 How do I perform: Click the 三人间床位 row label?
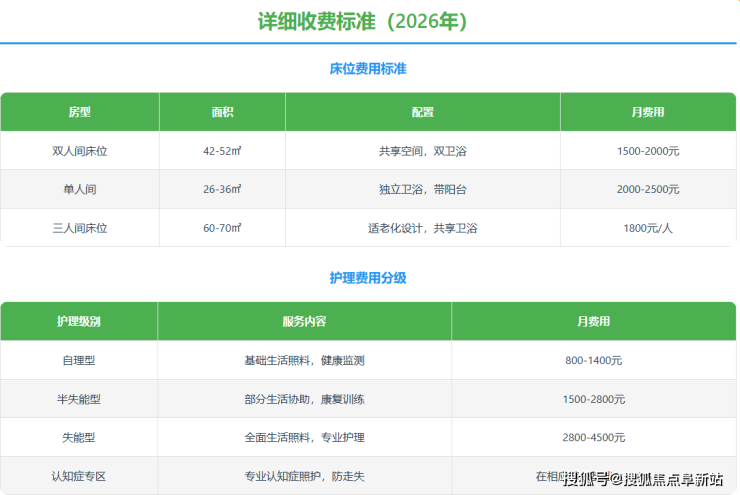coord(79,228)
